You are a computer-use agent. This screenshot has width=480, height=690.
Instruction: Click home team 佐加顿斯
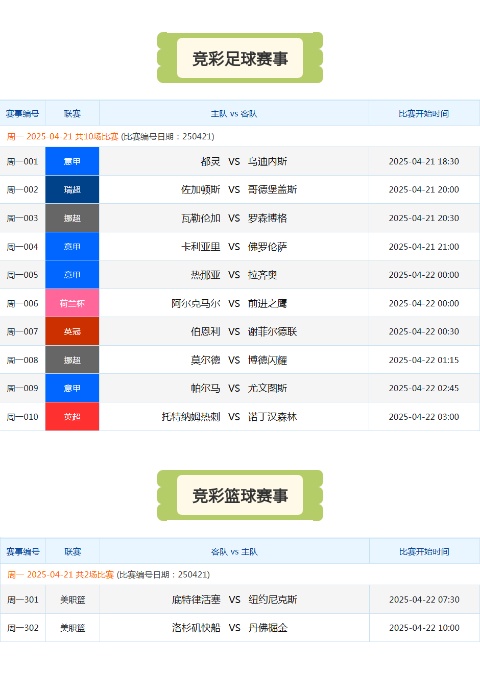[x=201, y=190]
